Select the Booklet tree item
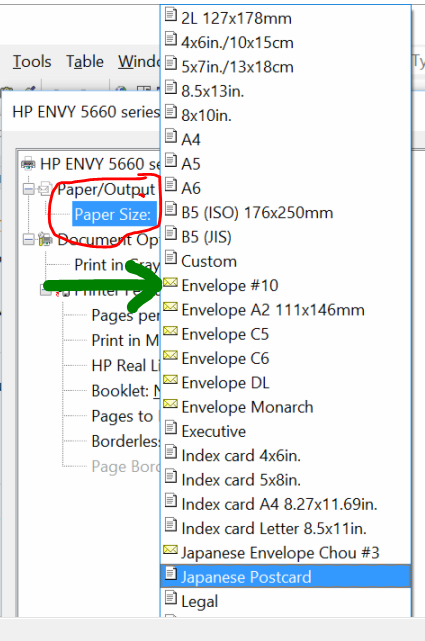This screenshot has width=425, height=641. (x=125, y=391)
